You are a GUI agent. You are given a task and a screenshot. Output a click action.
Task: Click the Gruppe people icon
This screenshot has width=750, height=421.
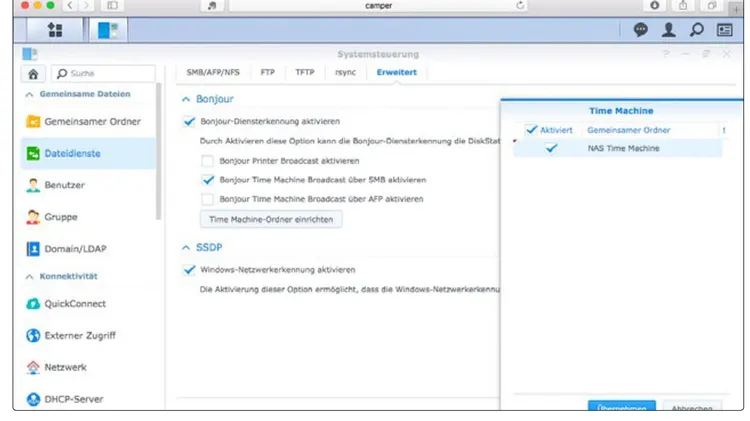pos(33,217)
